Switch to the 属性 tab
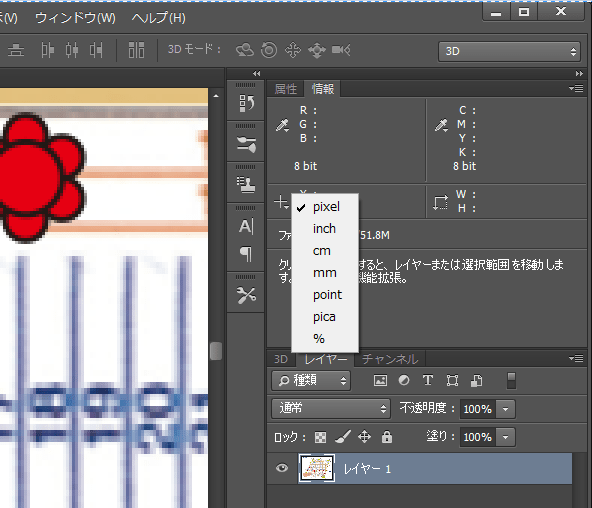 [285, 89]
